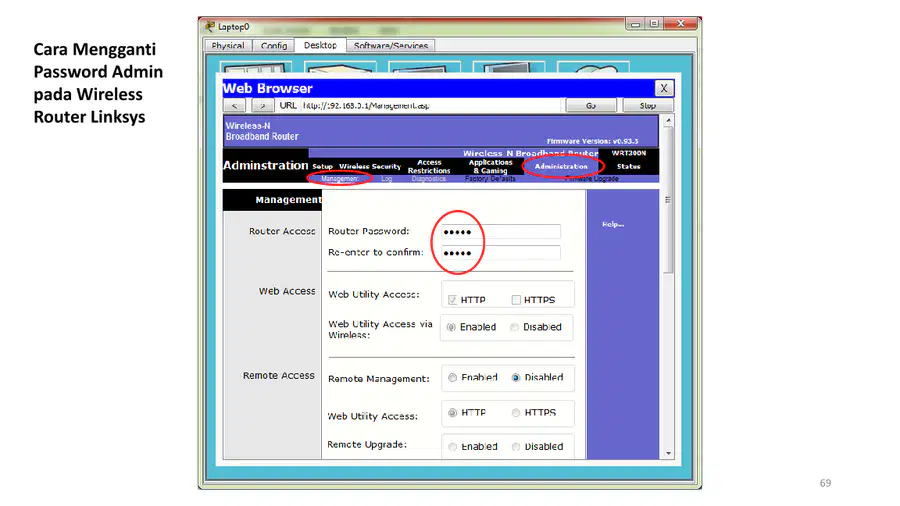Select the Administration menu
This screenshot has height=506, width=900.
[561, 166]
